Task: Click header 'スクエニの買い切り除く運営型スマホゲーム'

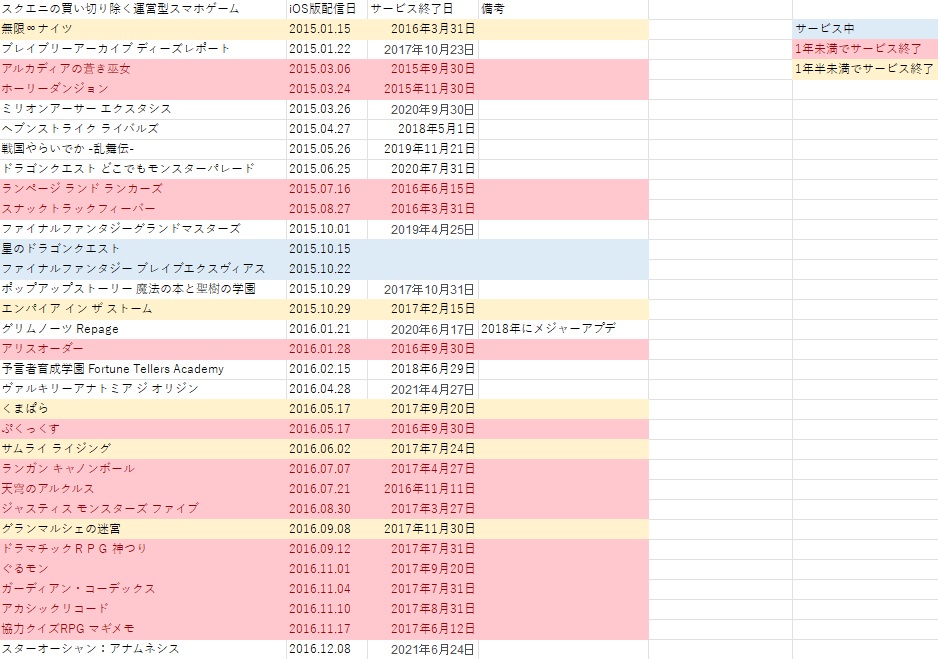Action: click(x=143, y=9)
